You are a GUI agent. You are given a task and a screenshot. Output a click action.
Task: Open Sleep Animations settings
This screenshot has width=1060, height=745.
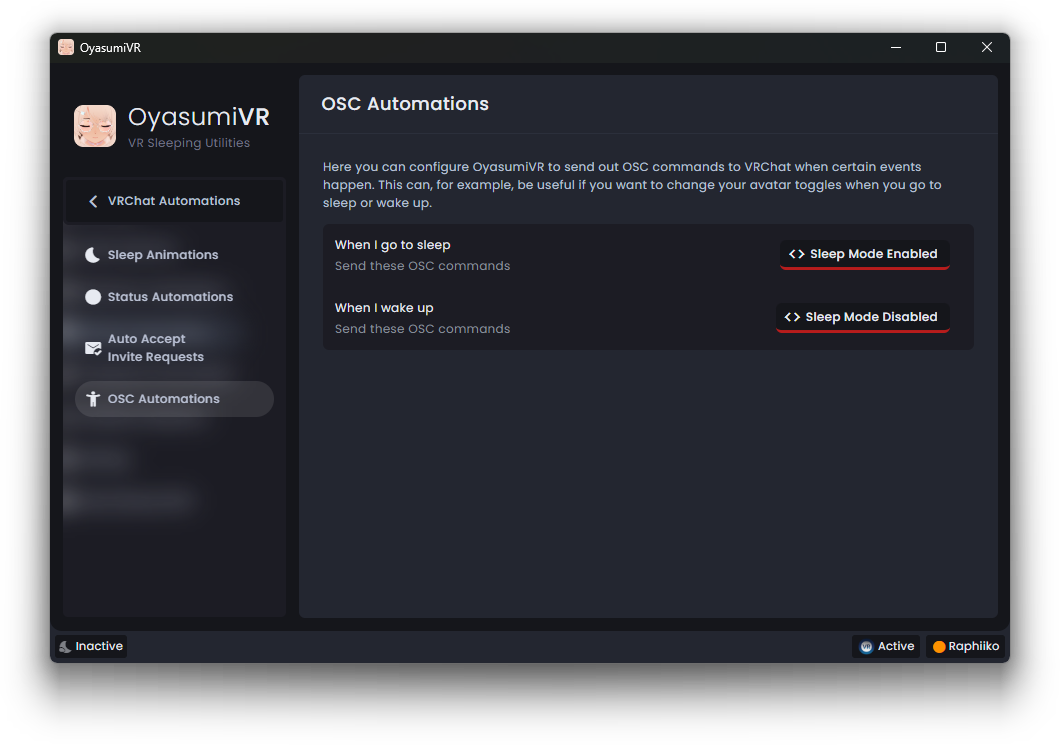tap(174, 255)
